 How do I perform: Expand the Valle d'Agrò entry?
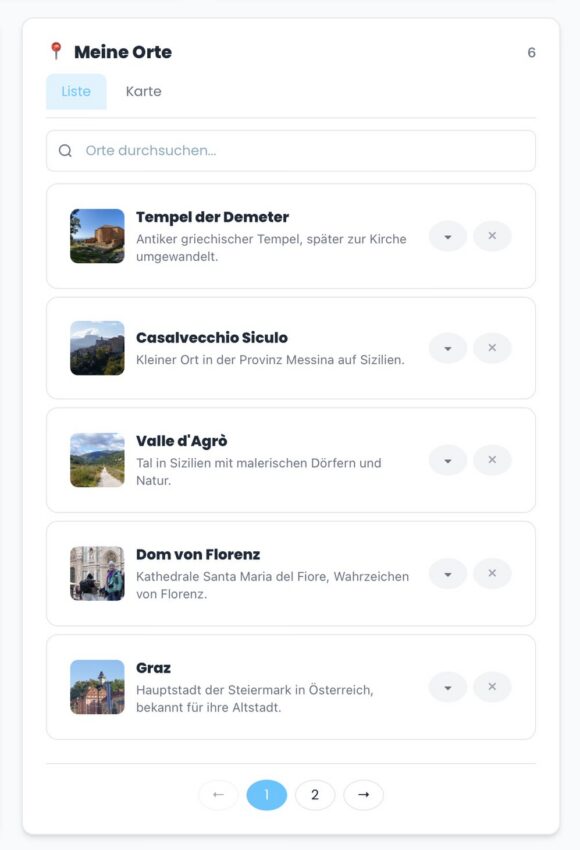point(447,460)
